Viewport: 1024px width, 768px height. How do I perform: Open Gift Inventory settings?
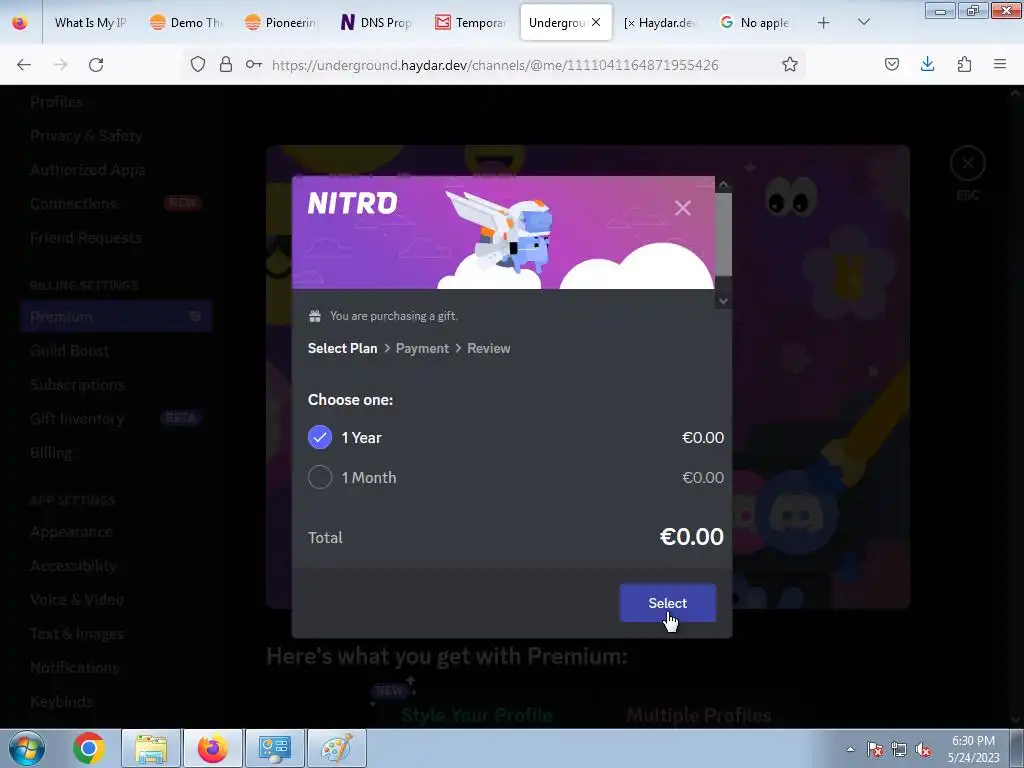click(x=76, y=419)
